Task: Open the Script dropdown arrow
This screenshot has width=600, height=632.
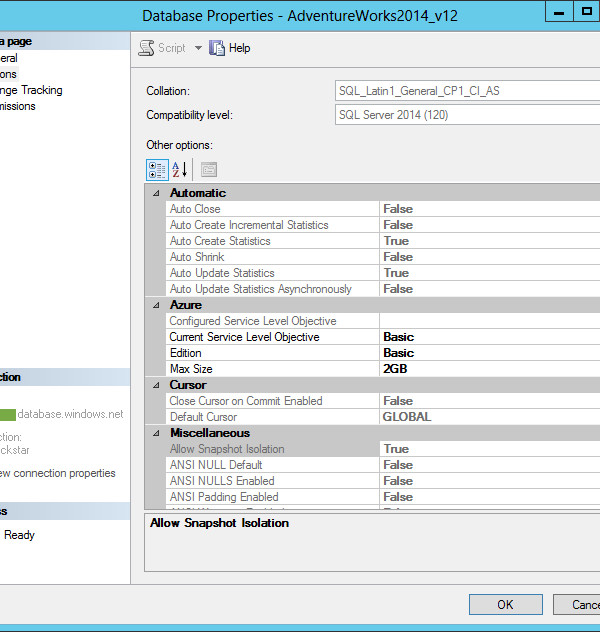Action: pyautogui.click(x=198, y=48)
